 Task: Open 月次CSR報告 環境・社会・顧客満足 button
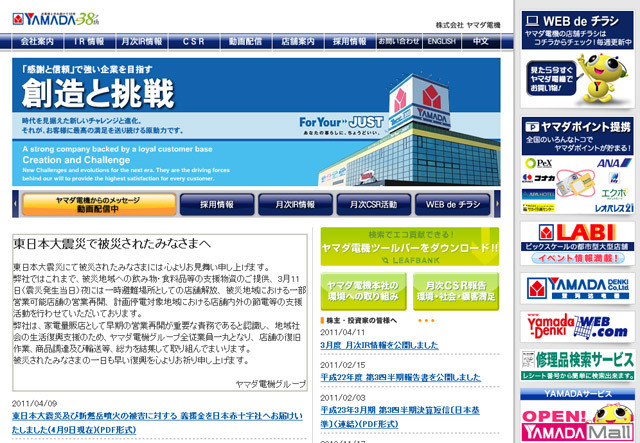click(x=456, y=291)
